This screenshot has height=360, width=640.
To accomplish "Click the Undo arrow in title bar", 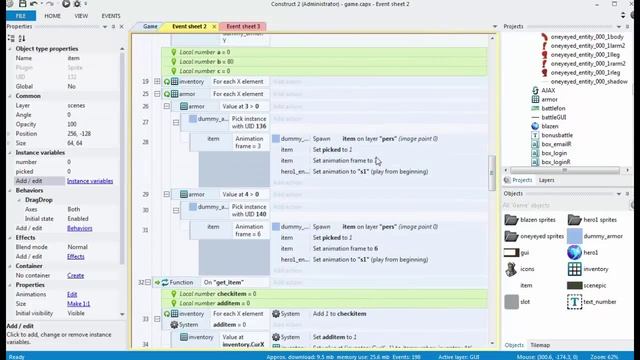I will 34,4.
